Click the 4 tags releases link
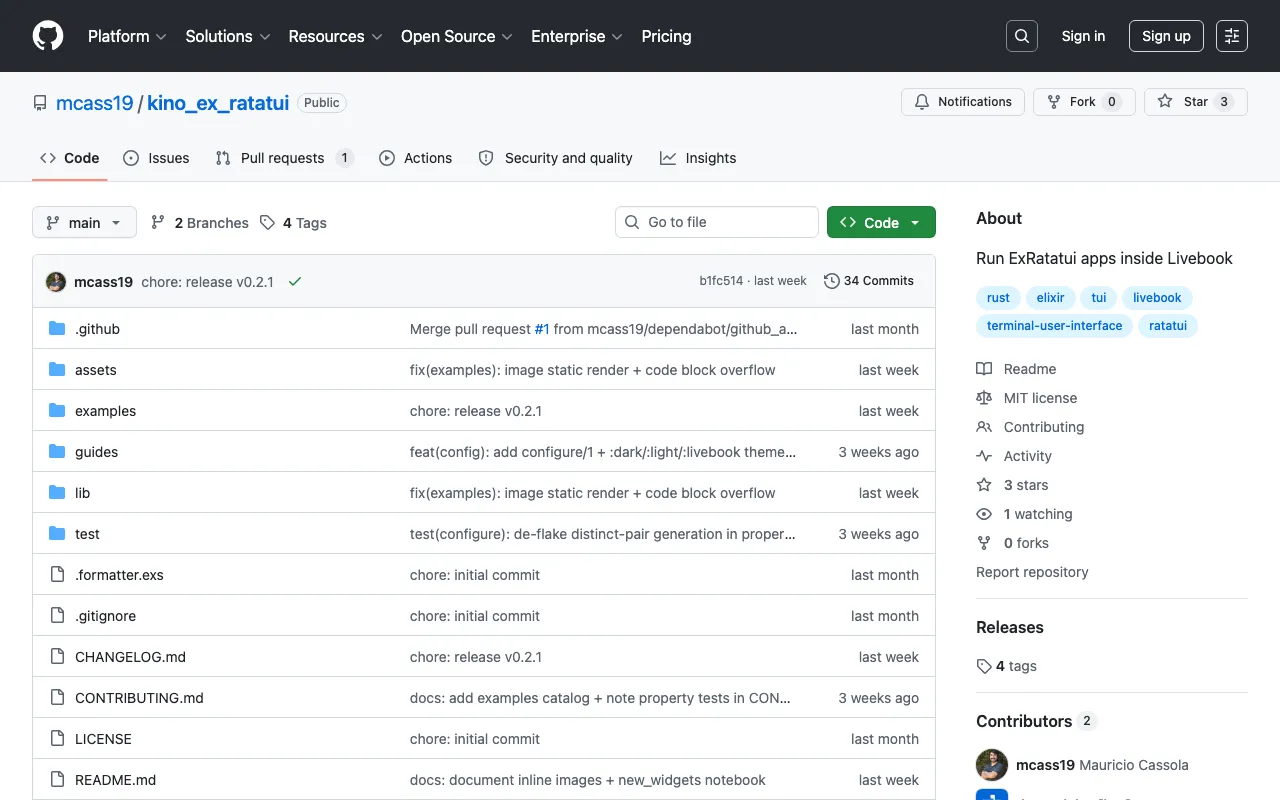 (1007, 666)
